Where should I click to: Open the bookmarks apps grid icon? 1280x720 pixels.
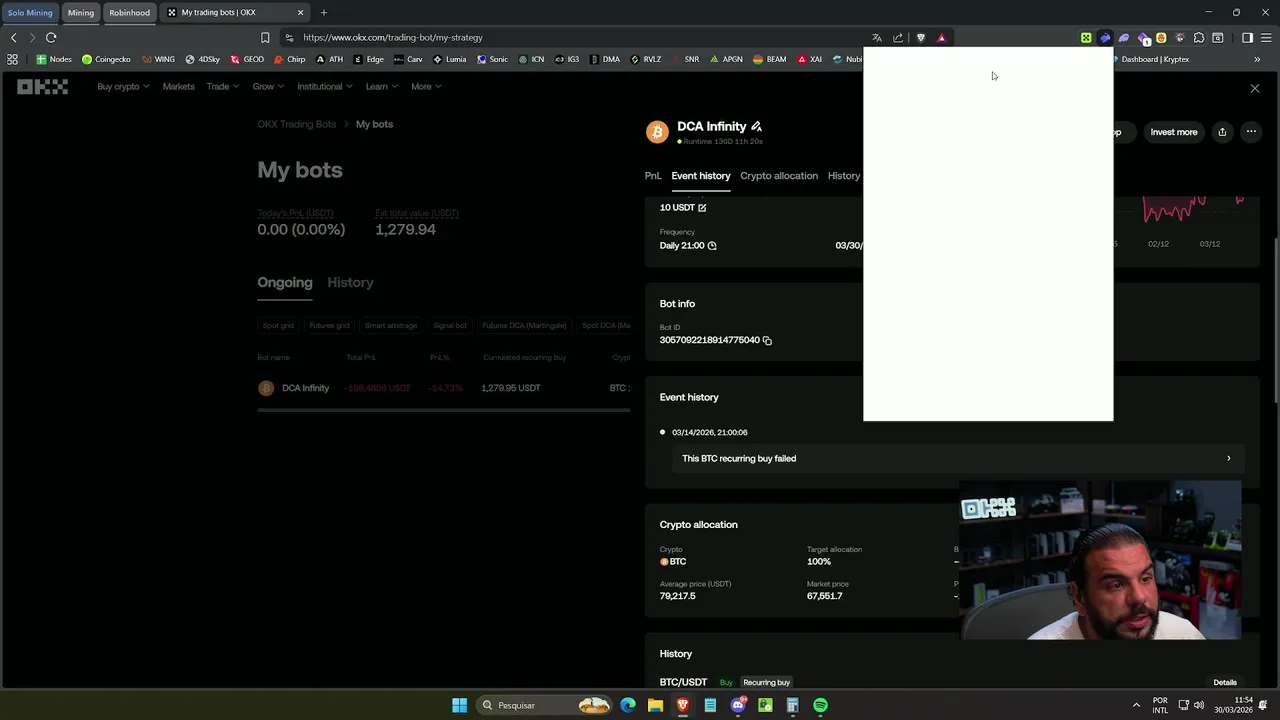tap(12, 59)
